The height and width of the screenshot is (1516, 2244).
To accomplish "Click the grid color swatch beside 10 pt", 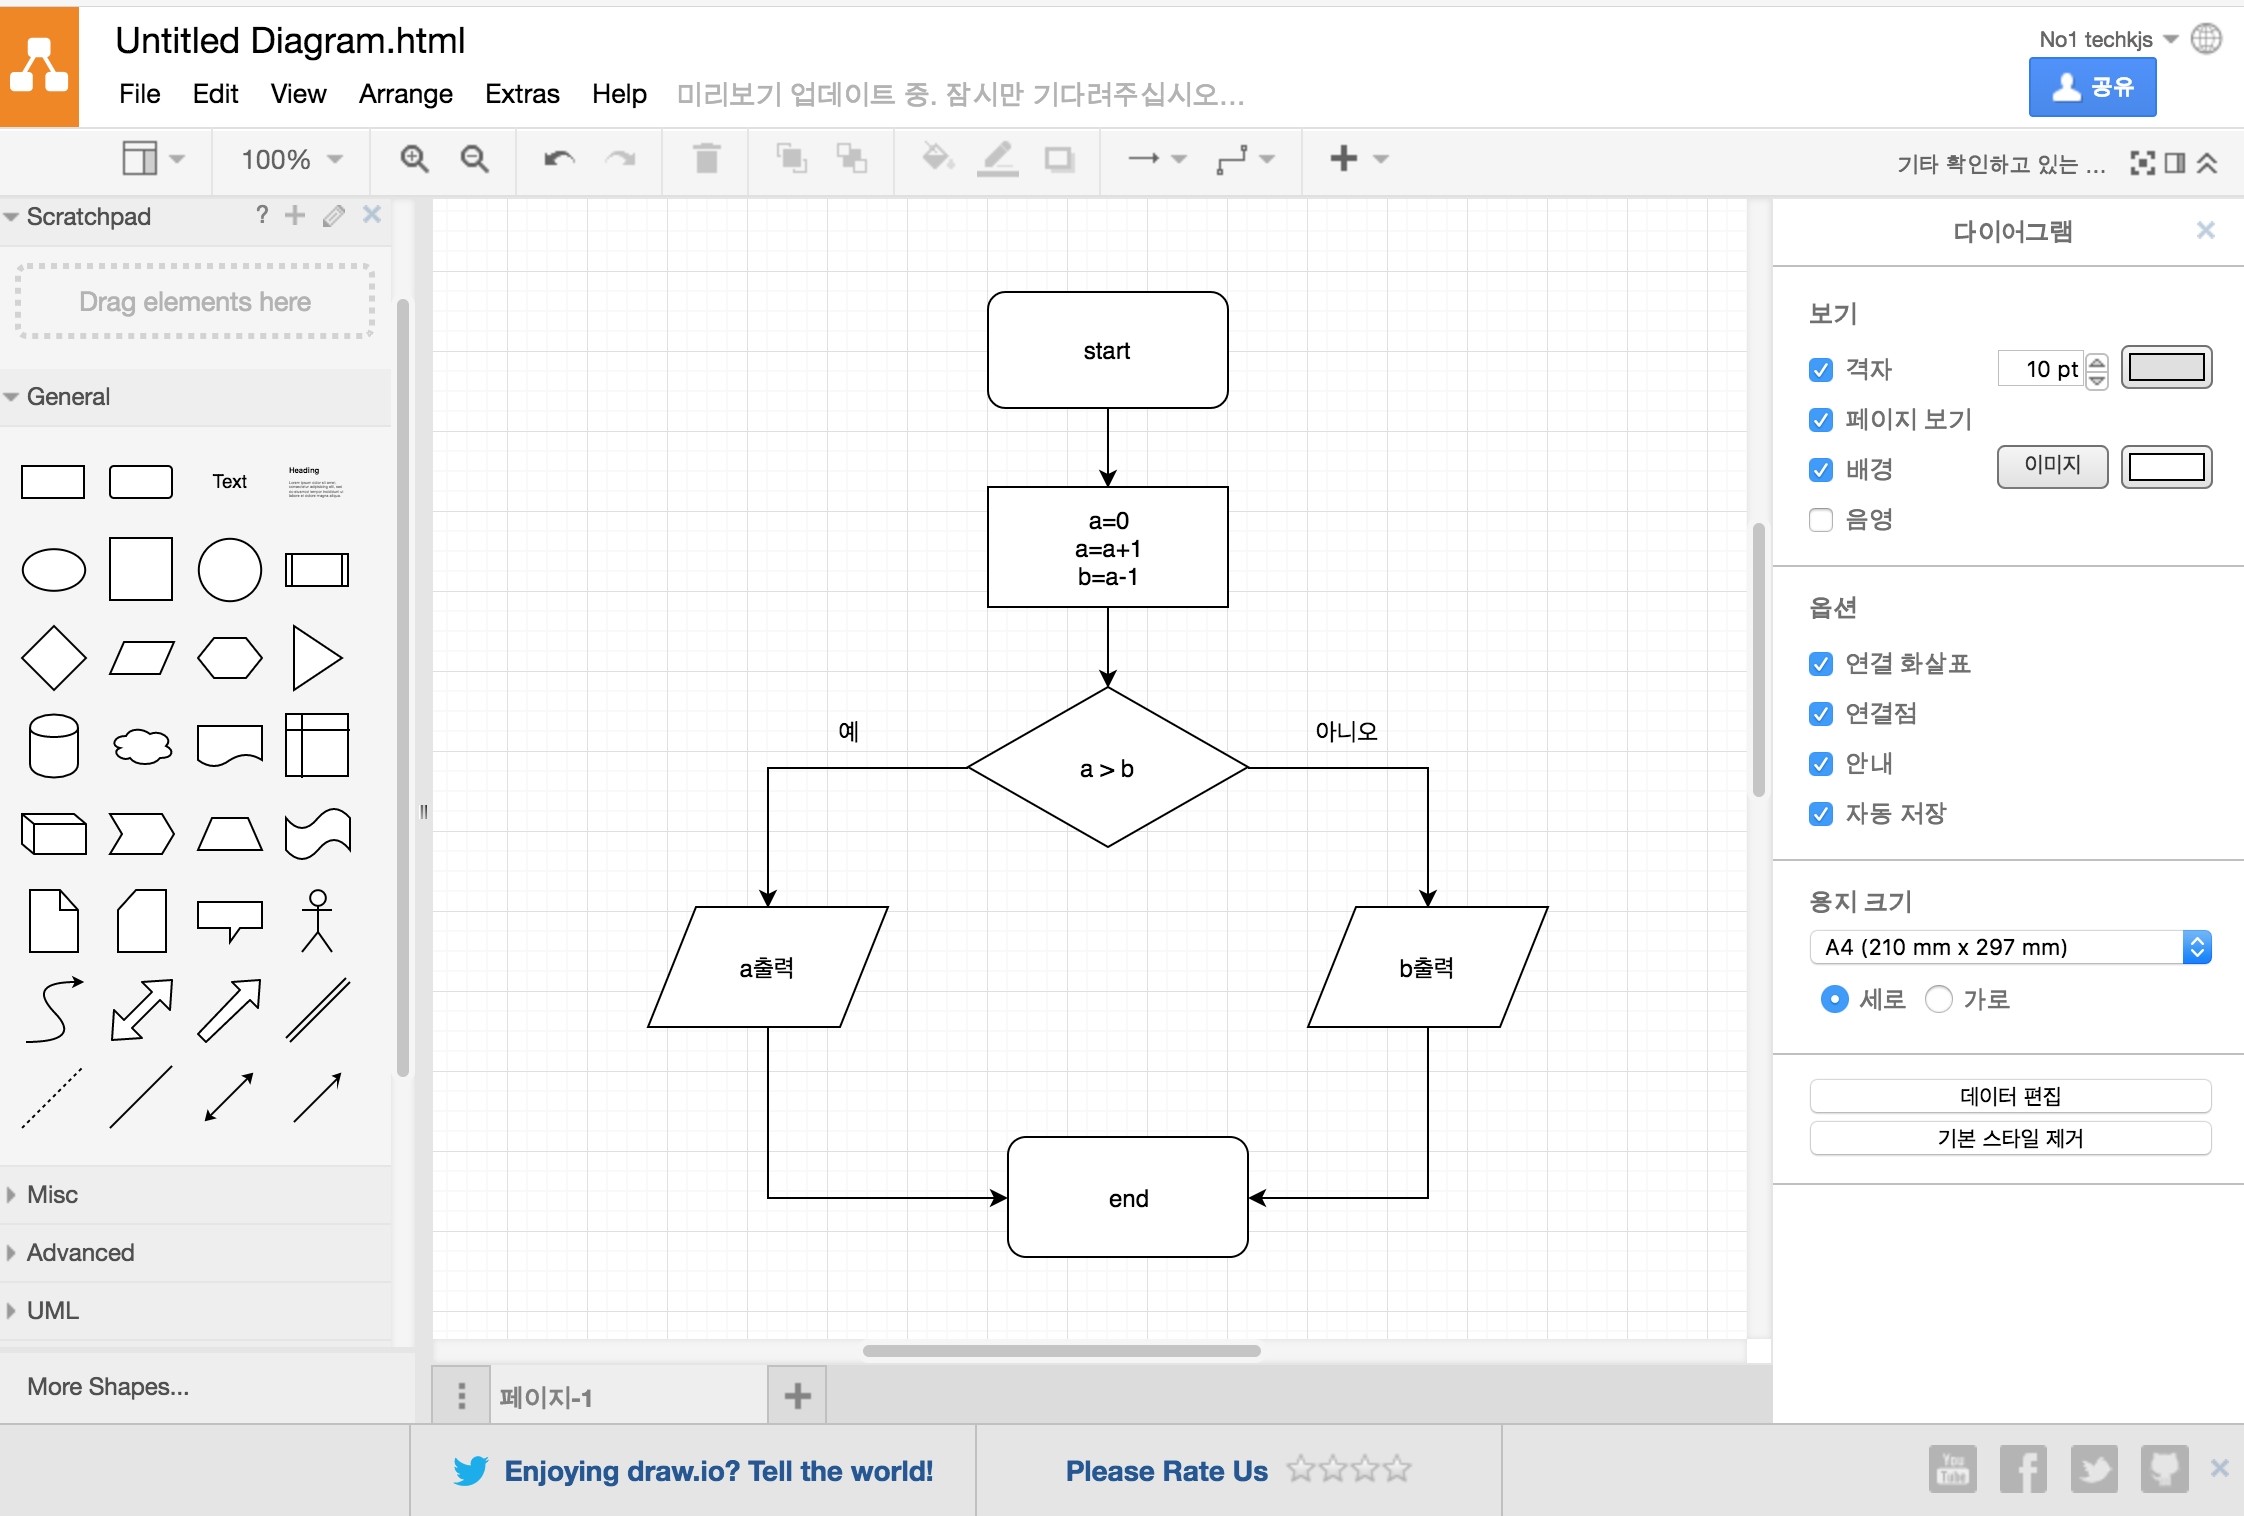I will coord(2166,368).
